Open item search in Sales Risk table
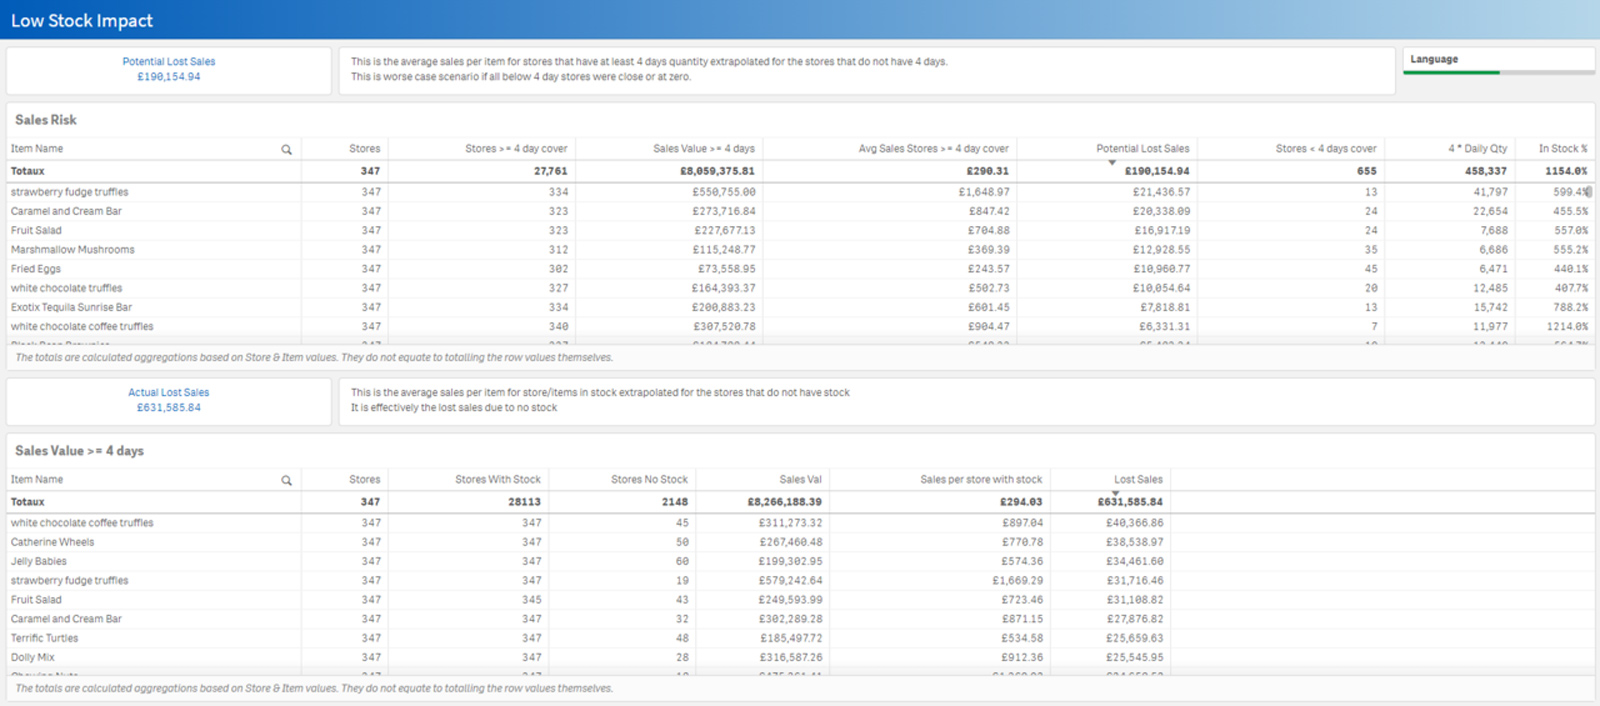The height and width of the screenshot is (706, 1600). (286, 149)
